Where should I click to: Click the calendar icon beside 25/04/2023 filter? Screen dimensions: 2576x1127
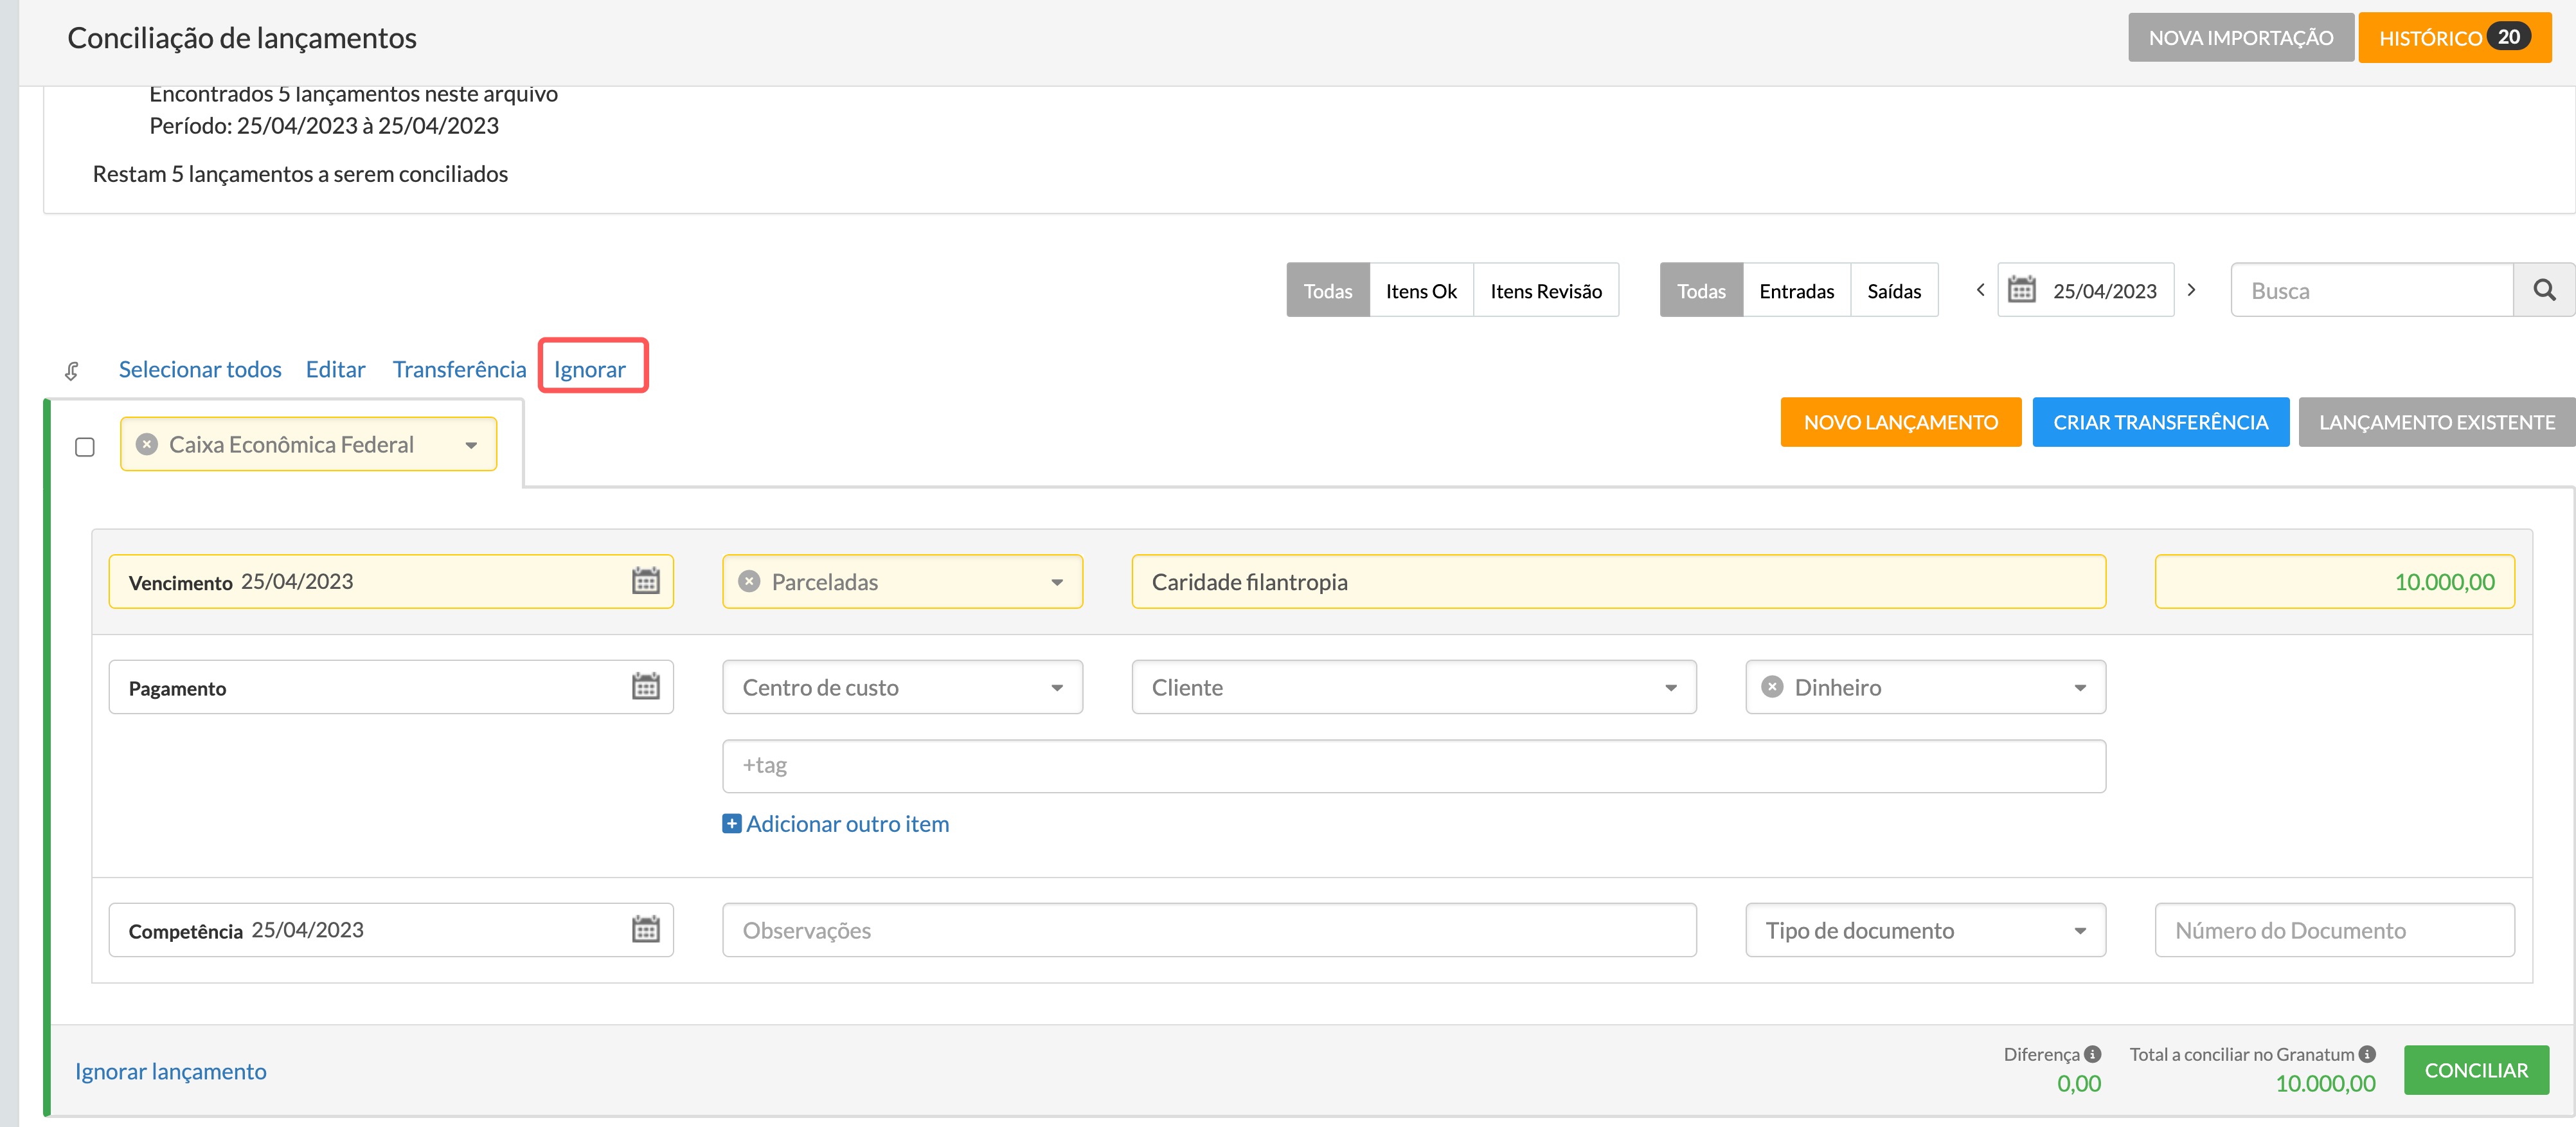coord(2022,290)
